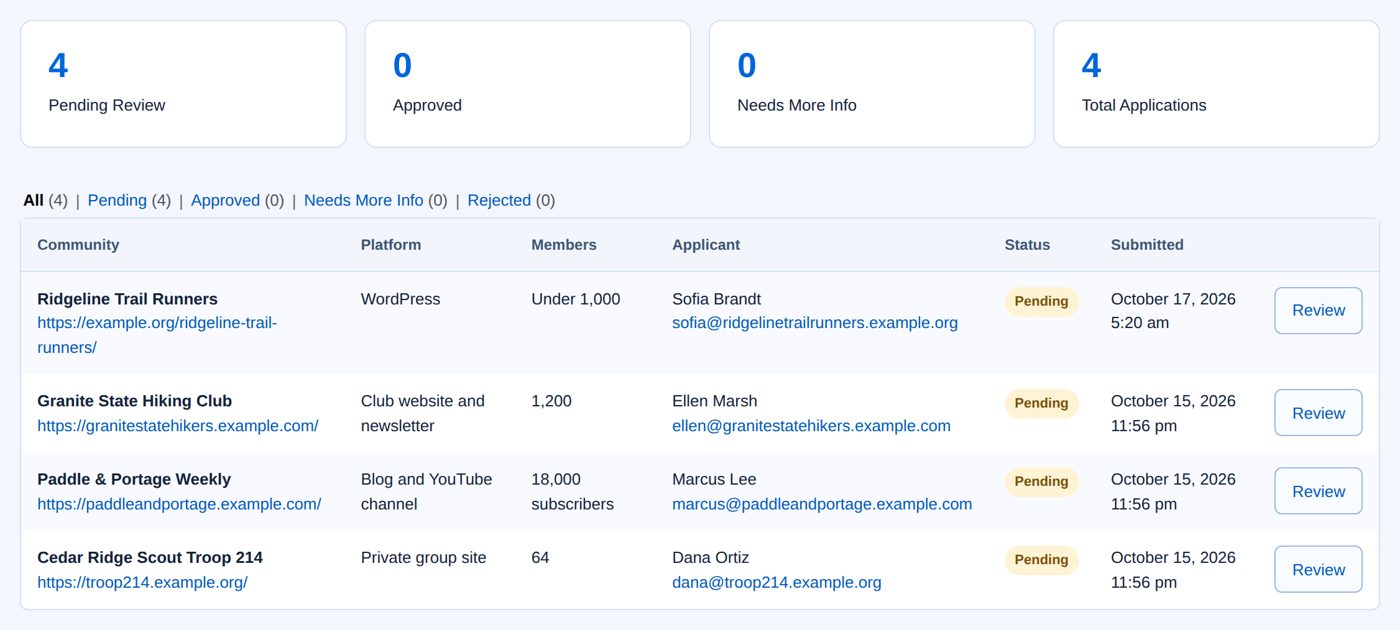Click applicant name Sofia Brandt
Screen dimensions: 1400x630
click(x=716, y=299)
